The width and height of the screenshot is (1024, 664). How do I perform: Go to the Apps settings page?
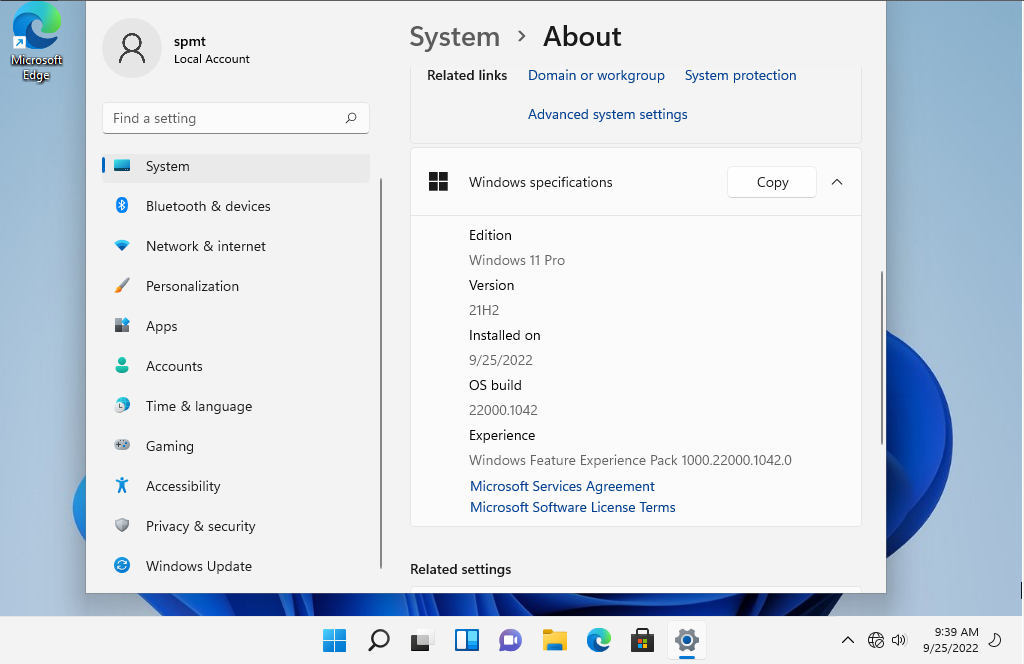click(x=161, y=326)
